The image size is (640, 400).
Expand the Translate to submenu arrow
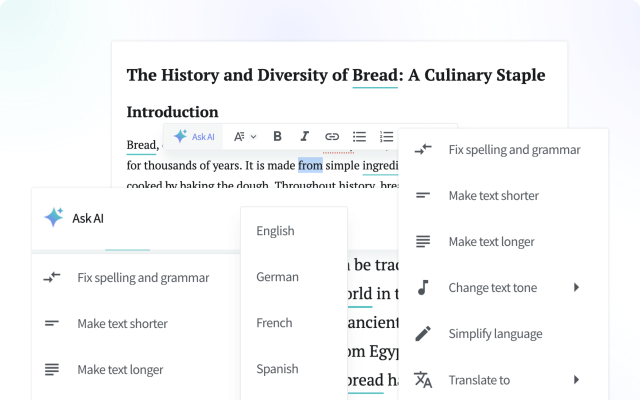(x=576, y=380)
